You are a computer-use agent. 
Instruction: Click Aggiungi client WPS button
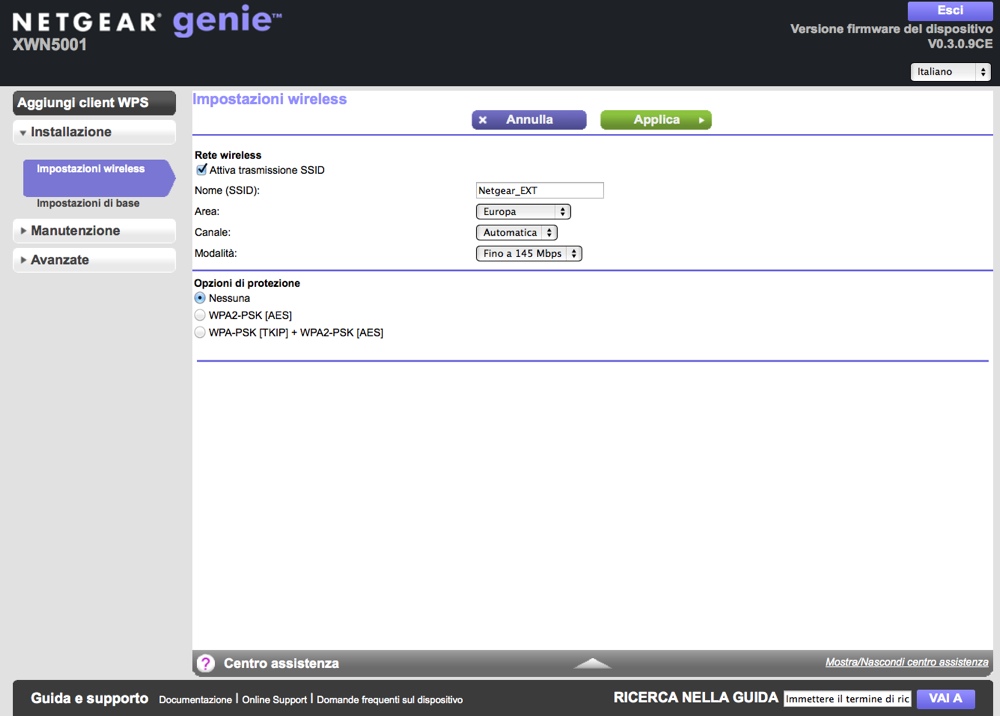[x=94, y=103]
